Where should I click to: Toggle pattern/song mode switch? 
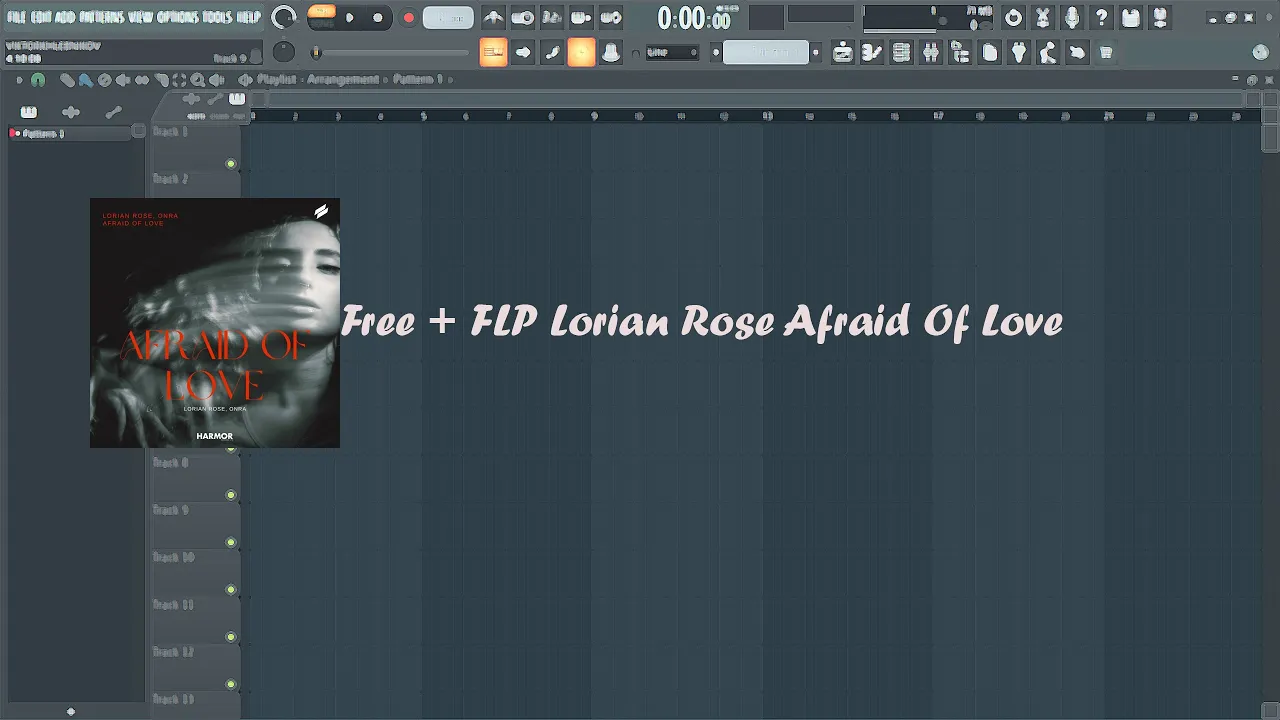tap(321, 17)
